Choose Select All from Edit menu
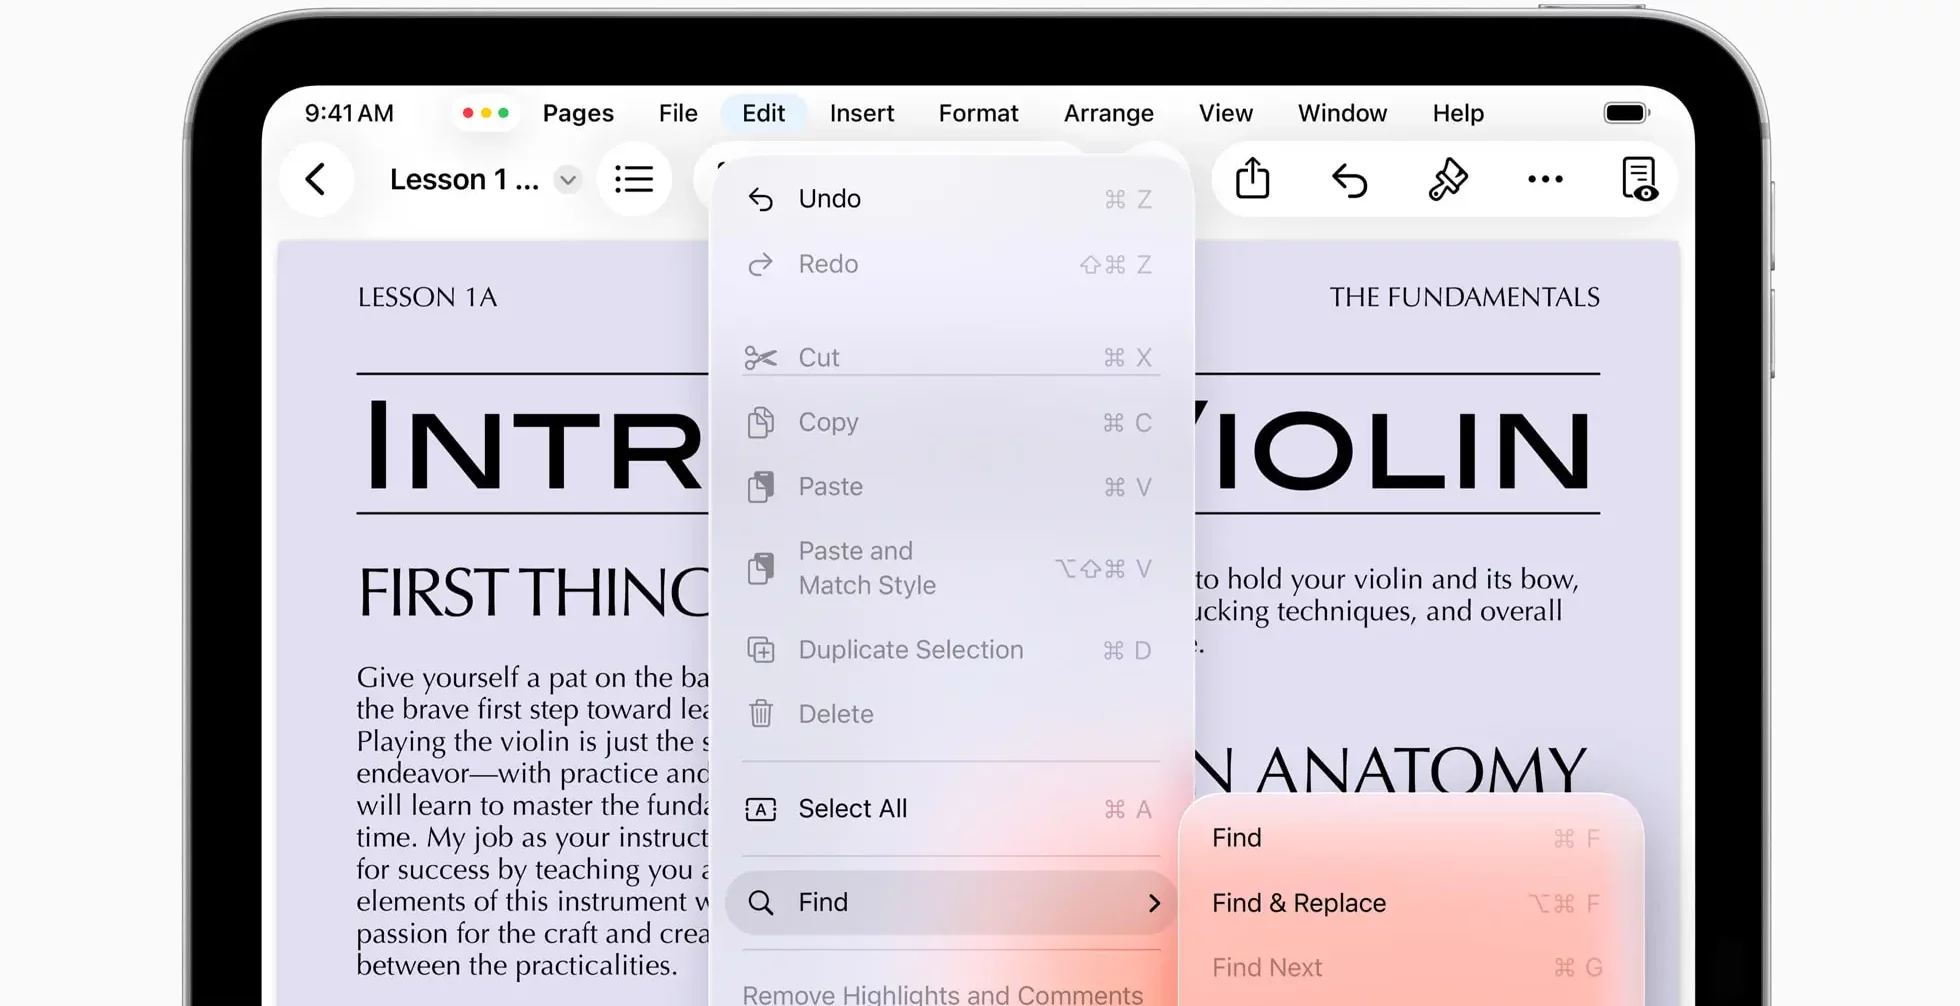Viewport: 1960px width, 1006px height. [852, 809]
